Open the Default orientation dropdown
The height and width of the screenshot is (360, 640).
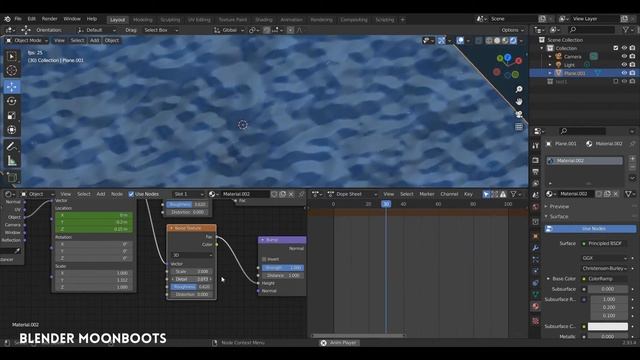(97, 30)
